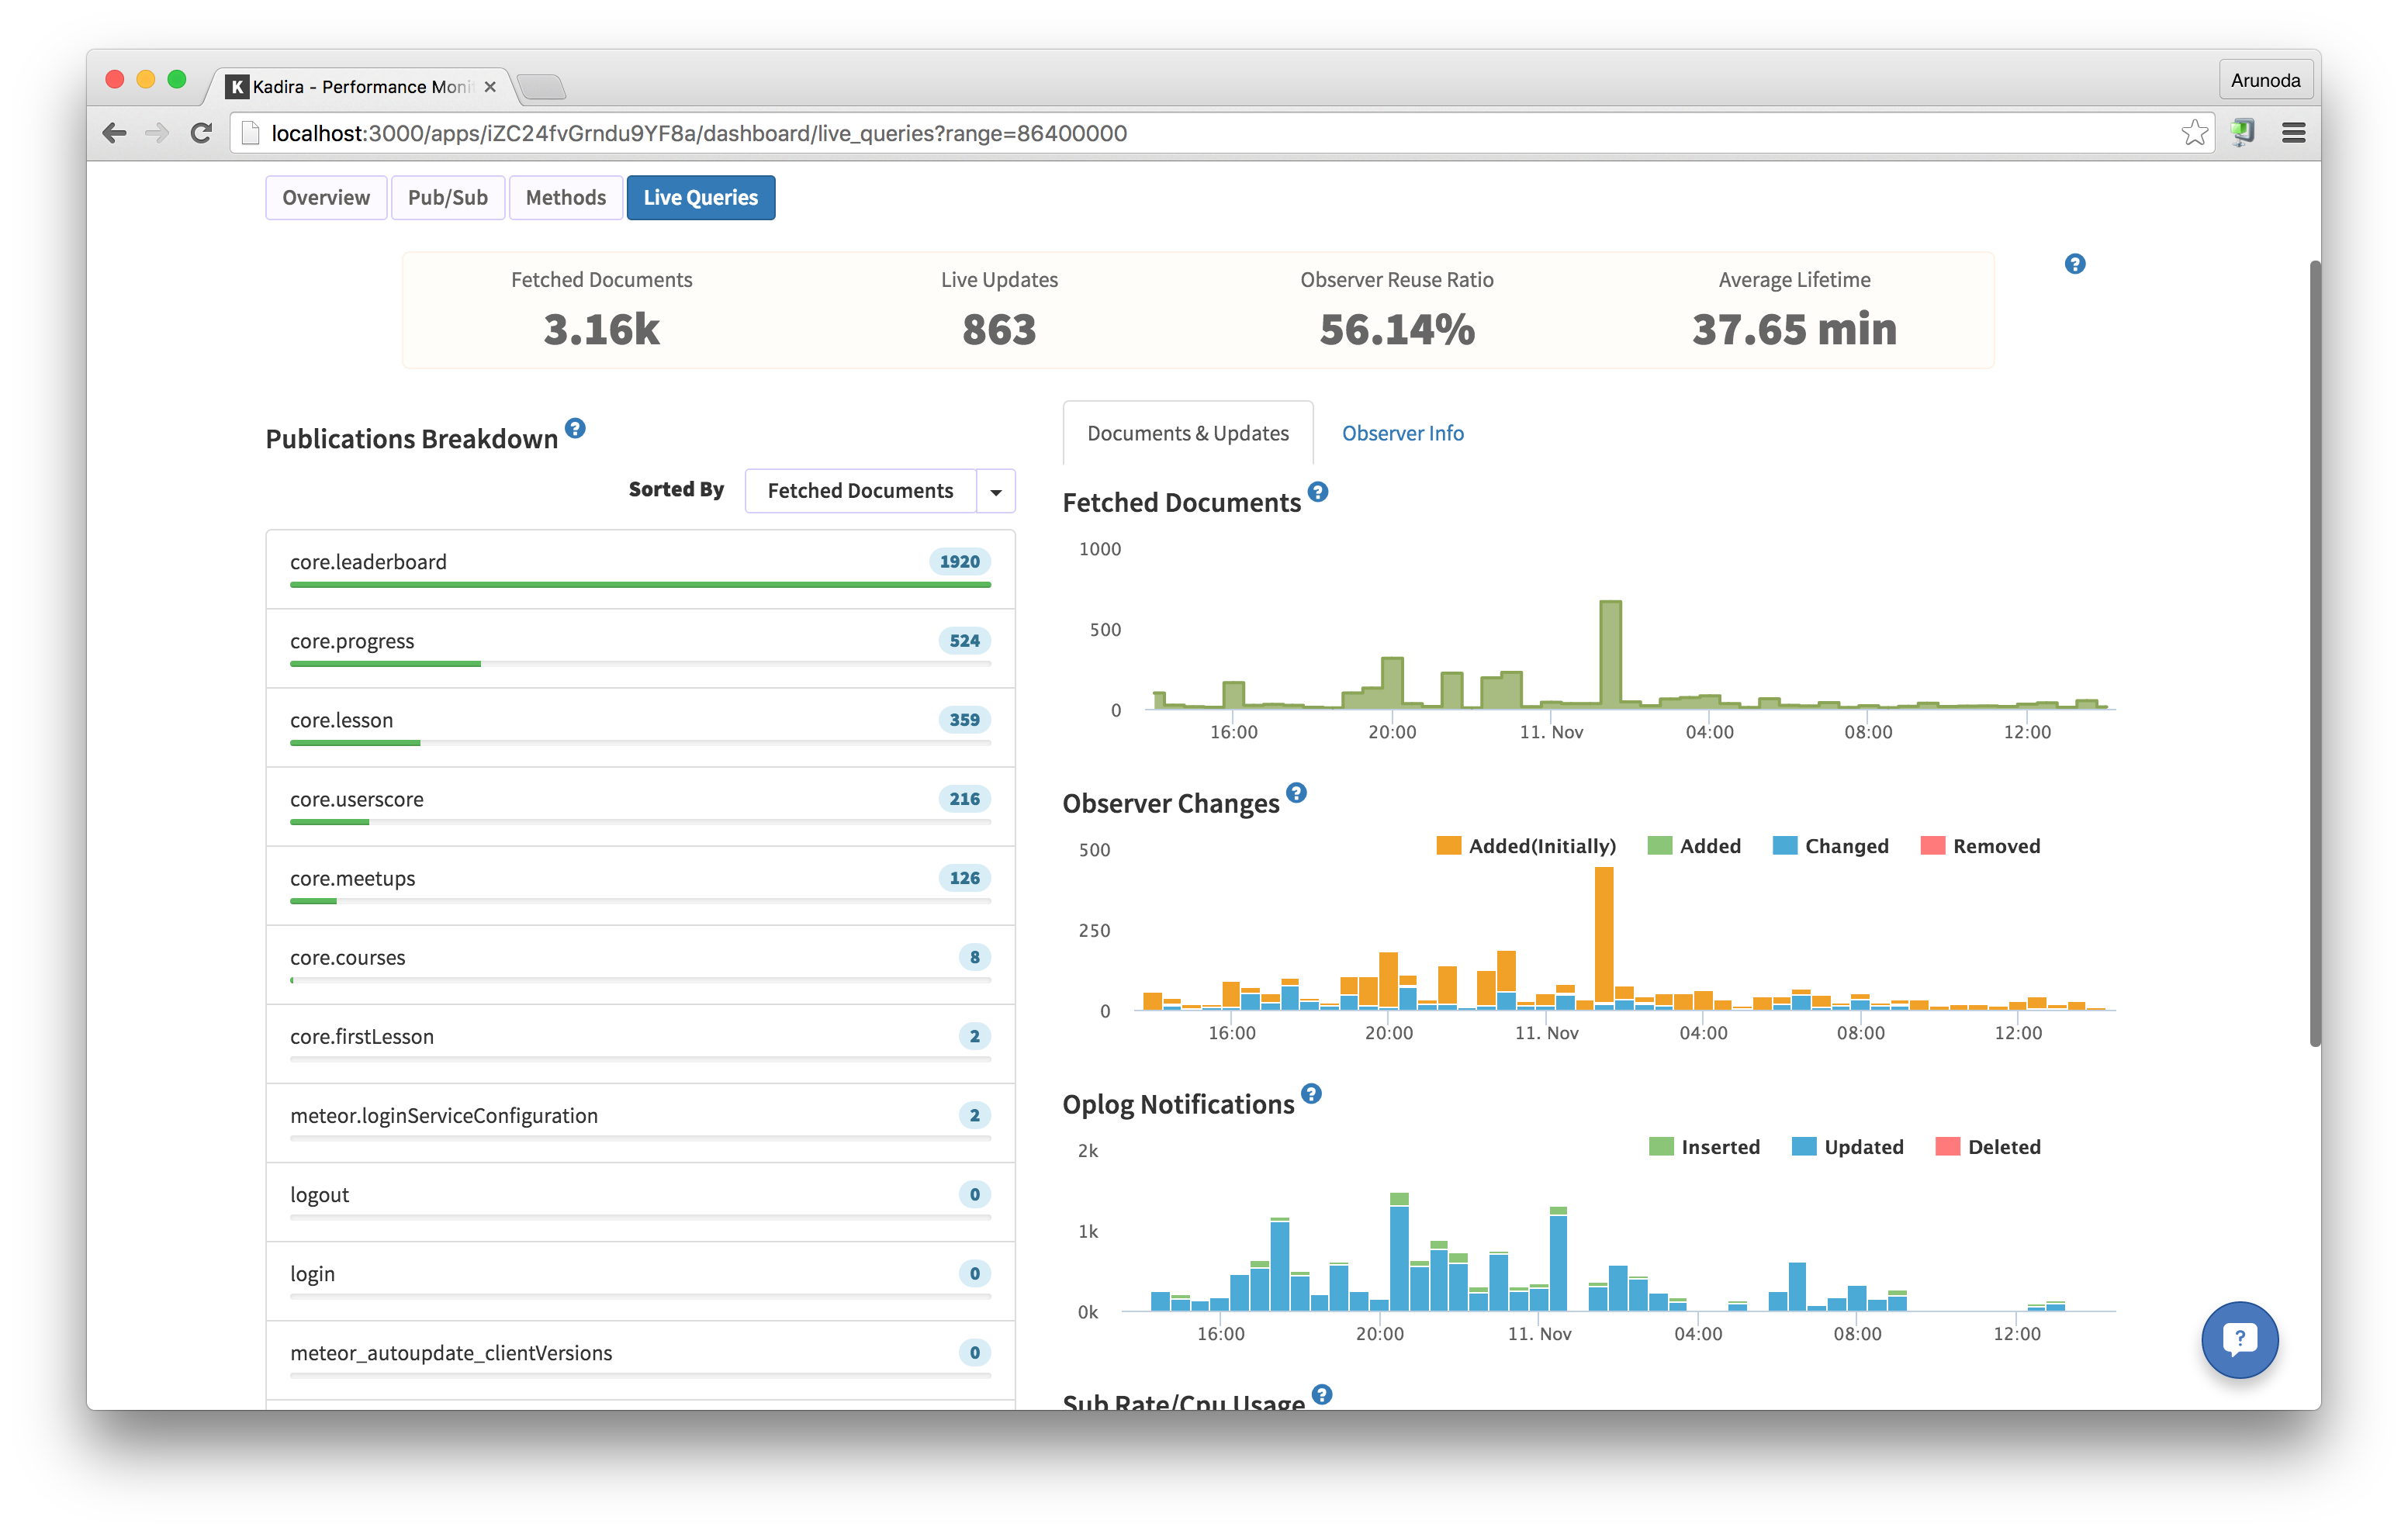This screenshot has height=1534, width=2408.
Task: Click the Overview button
Action: 326,197
